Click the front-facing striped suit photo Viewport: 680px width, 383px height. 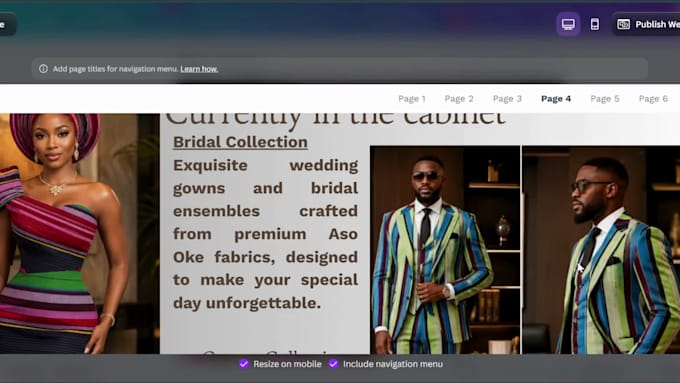pos(445,250)
